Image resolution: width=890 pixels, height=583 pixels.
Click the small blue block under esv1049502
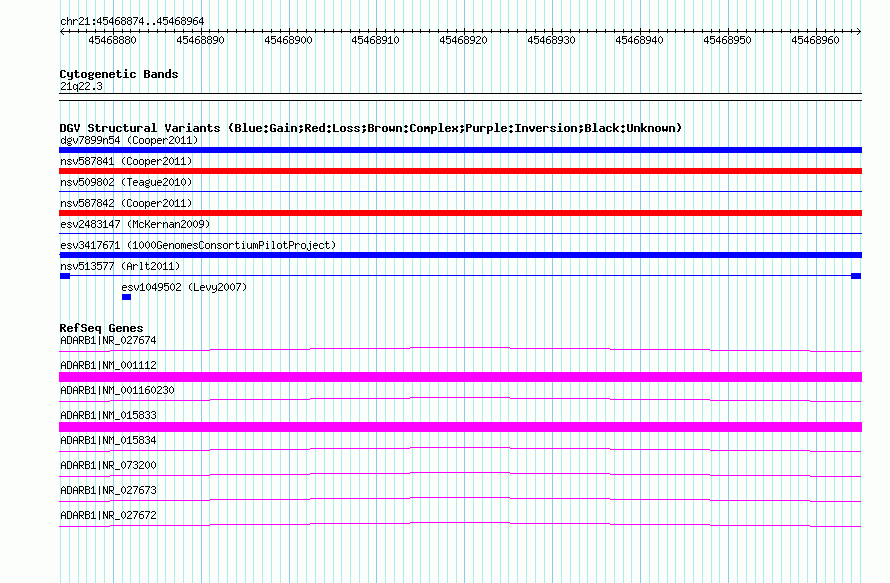click(x=127, y=297)
